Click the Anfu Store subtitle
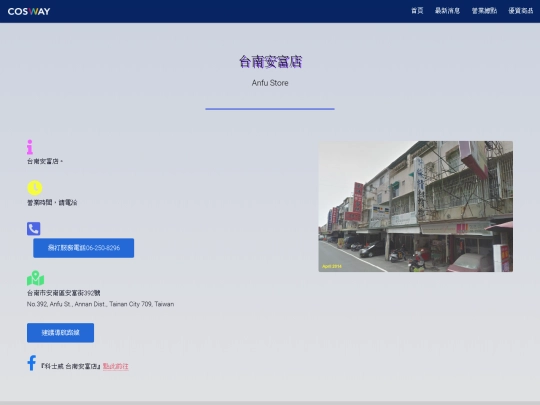 [x=270, y=83]
